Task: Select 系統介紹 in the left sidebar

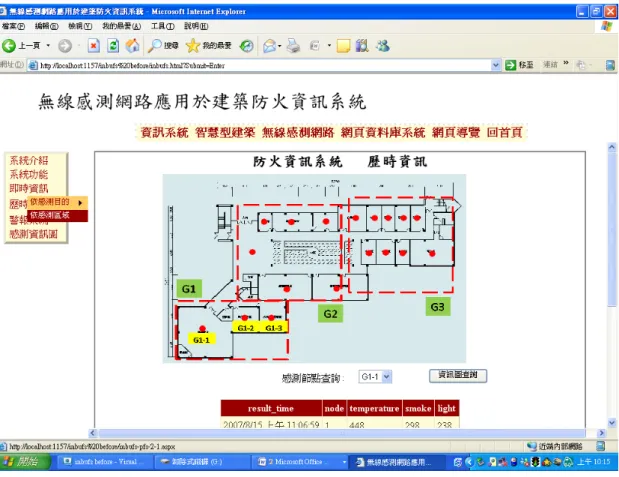Action: point(29,160)
